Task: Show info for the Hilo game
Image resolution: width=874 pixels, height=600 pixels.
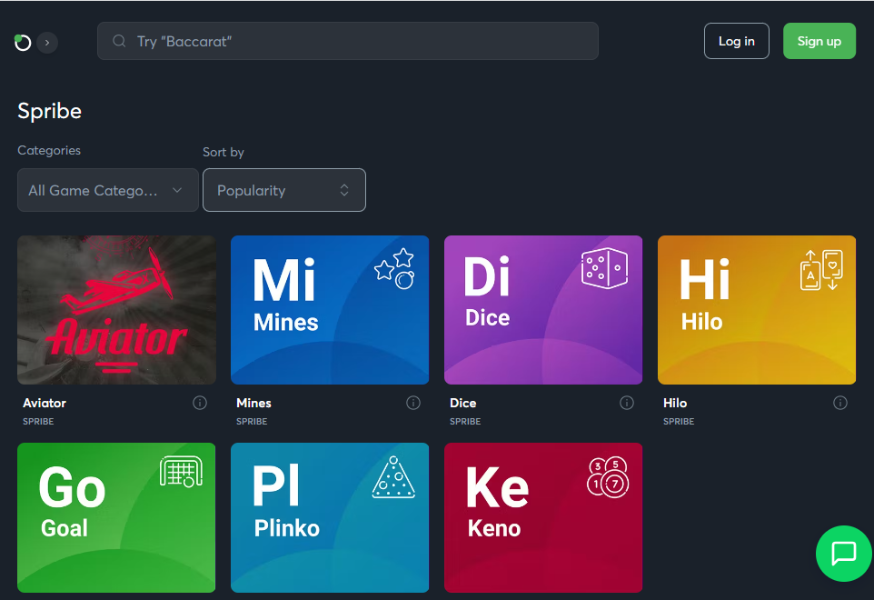Action: tap(840, 403)
